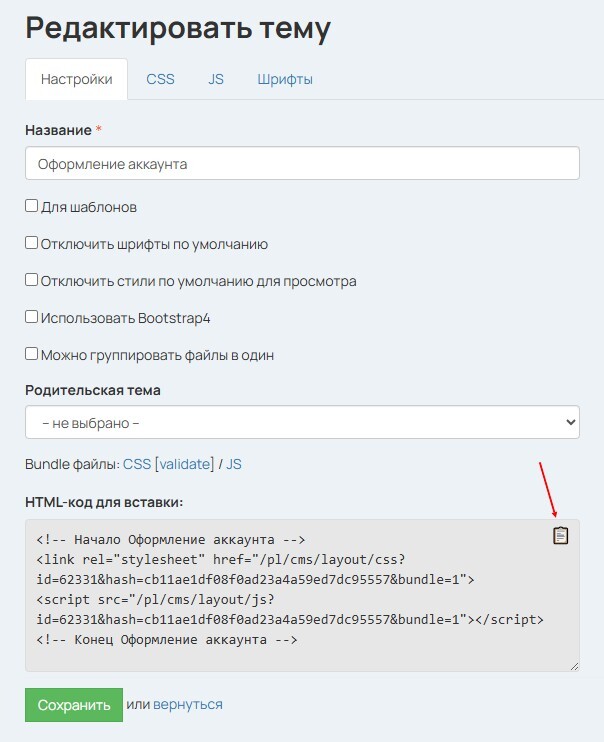Open the Bundle JS file link
The width and height of the screenshot is (604, 742).
(233, 464)
